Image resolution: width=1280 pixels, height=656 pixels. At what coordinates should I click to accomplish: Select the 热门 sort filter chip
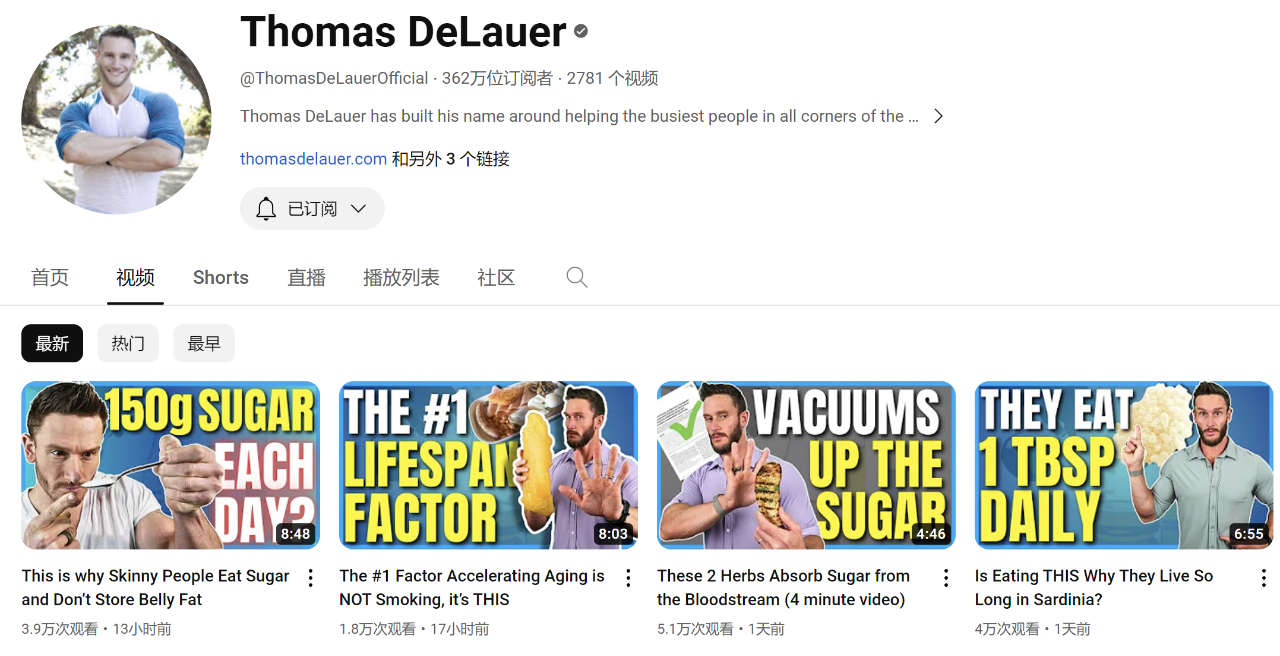click(x=128, y=343)
